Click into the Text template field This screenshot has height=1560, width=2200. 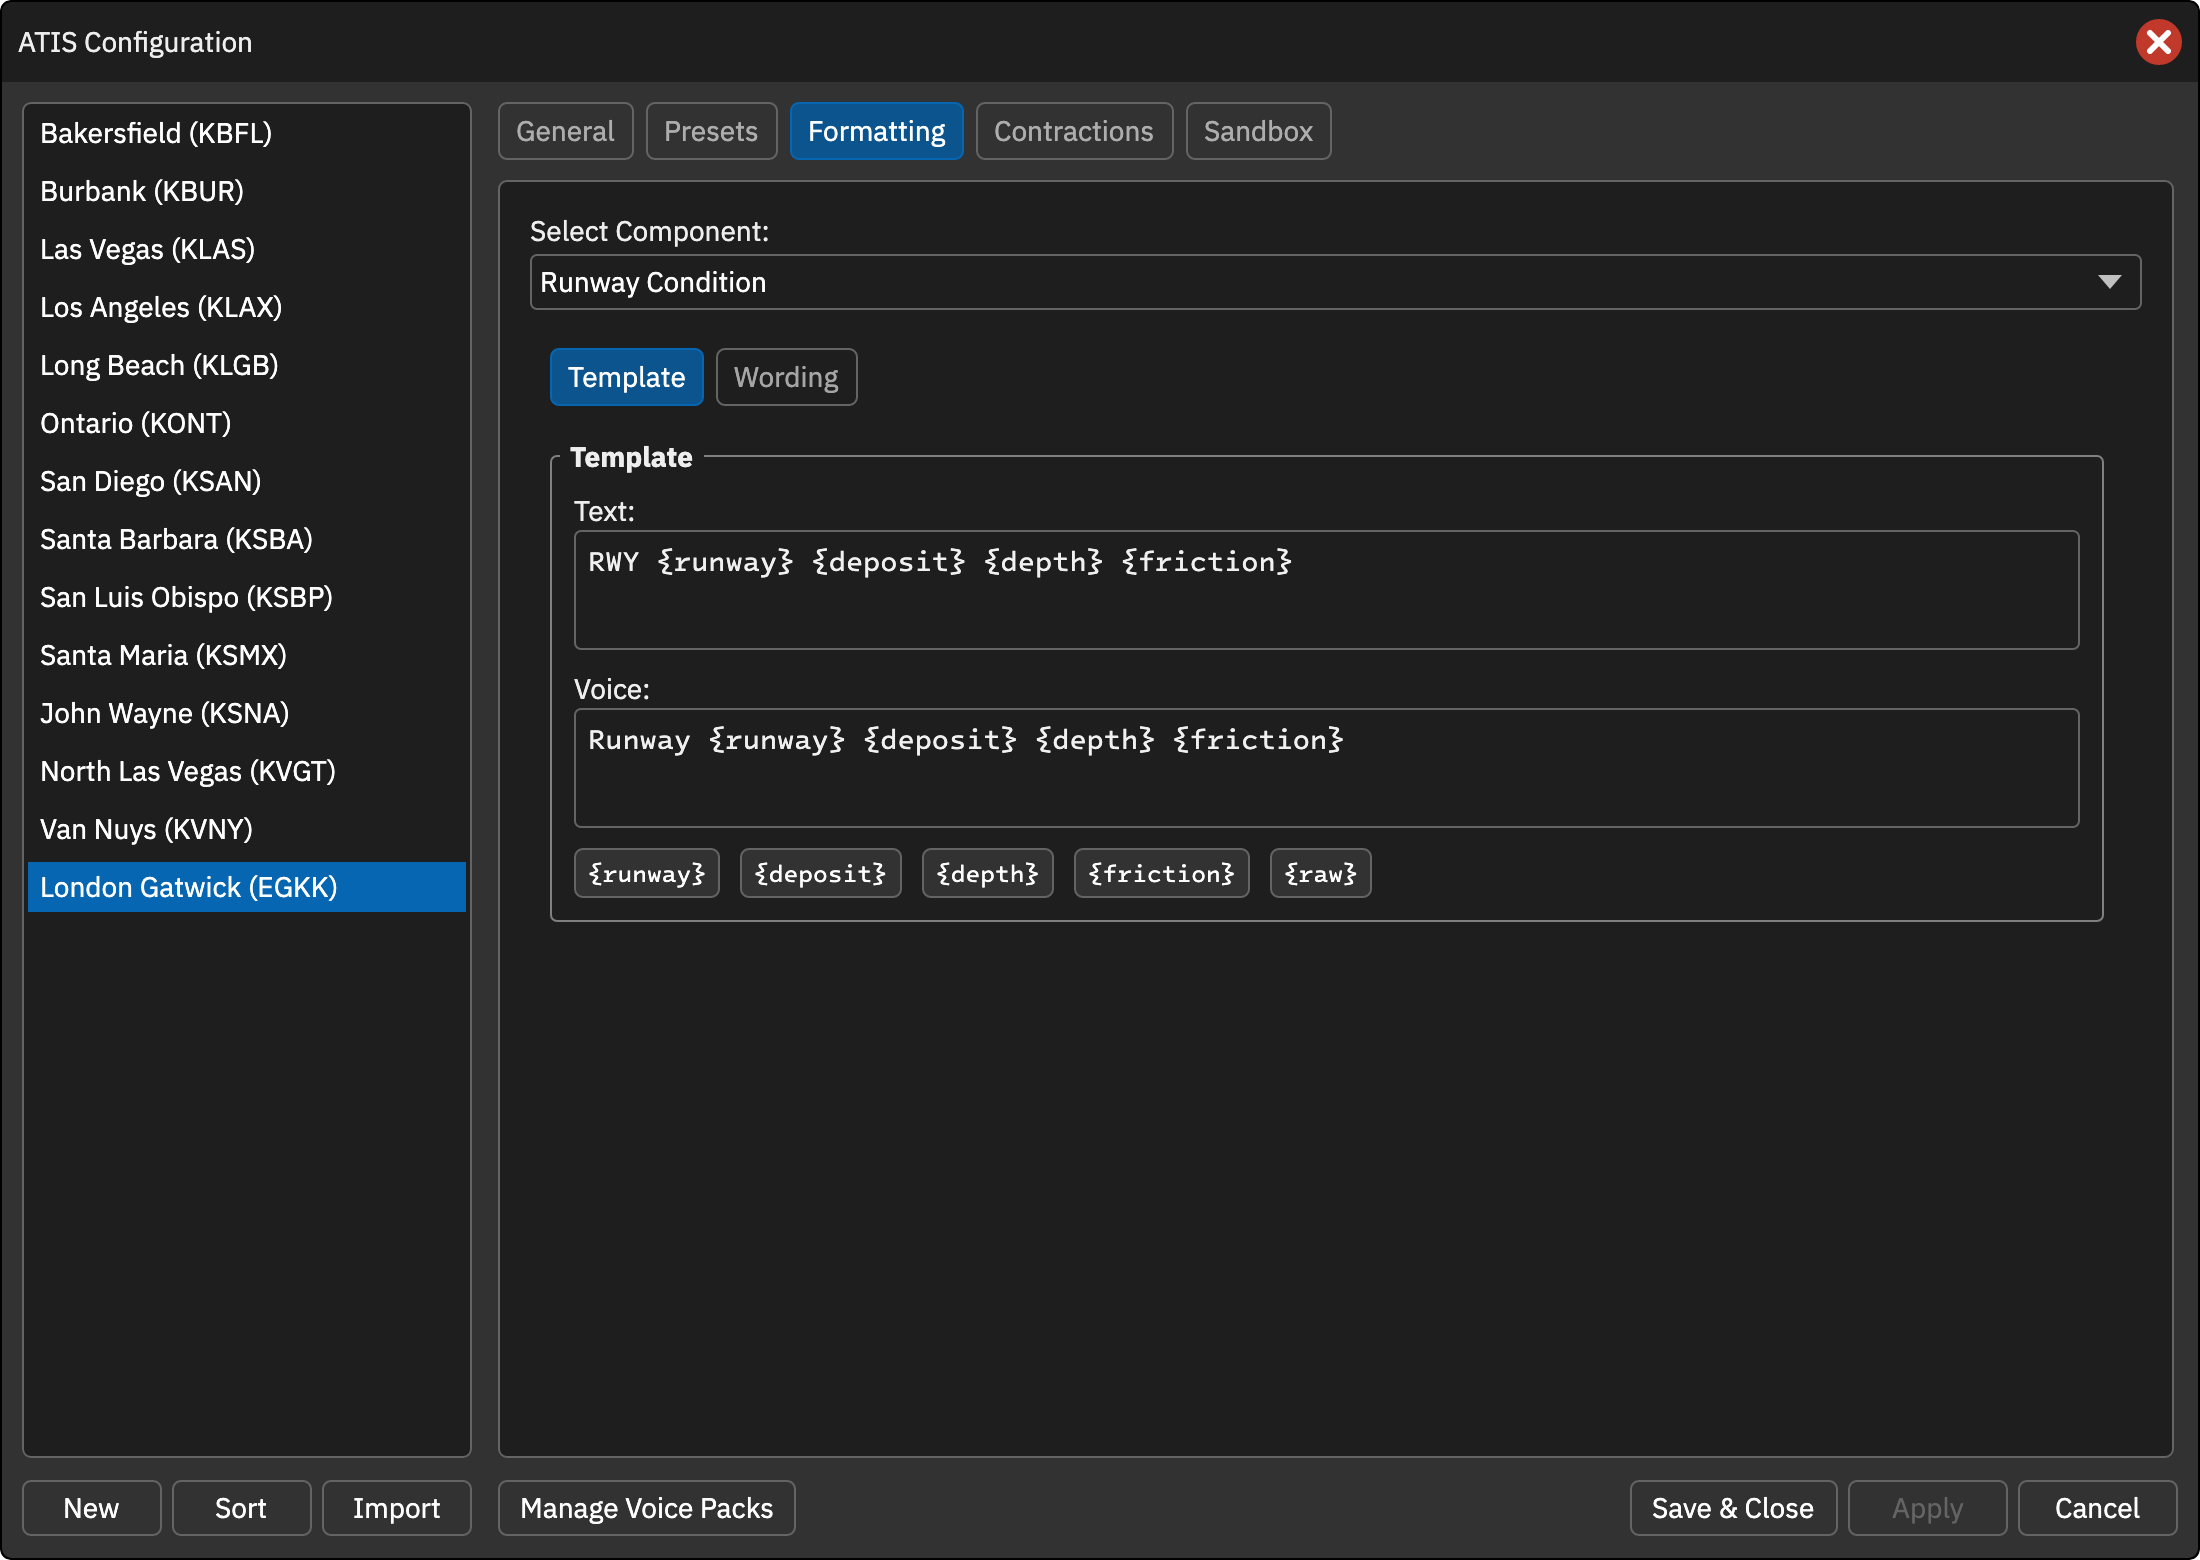click(x=1326, y=590)
